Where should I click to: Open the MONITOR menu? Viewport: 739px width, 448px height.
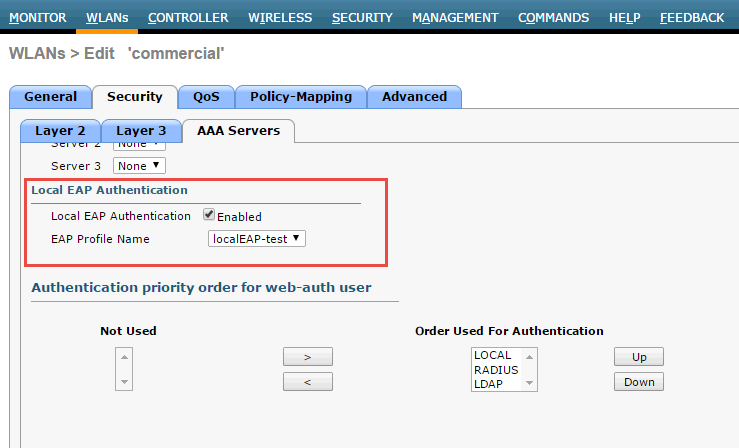coord(38,18)
